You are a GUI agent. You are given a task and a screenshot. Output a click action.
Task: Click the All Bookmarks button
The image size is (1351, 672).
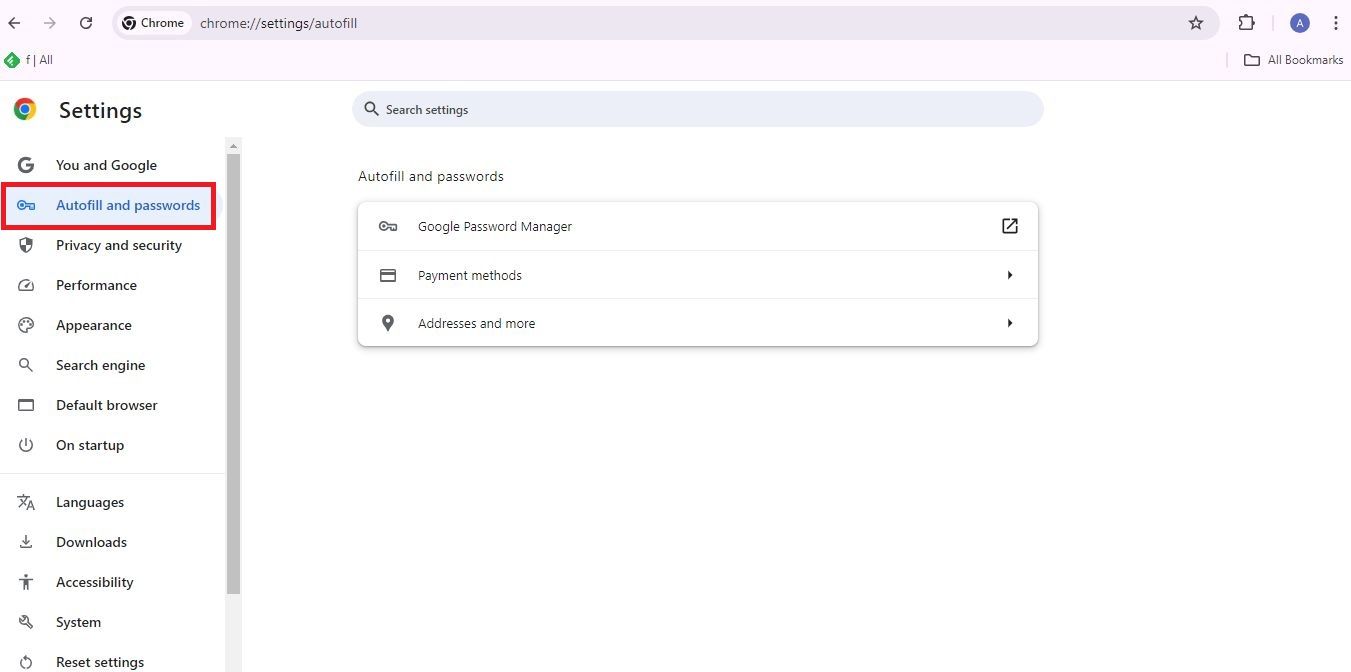1293,59
